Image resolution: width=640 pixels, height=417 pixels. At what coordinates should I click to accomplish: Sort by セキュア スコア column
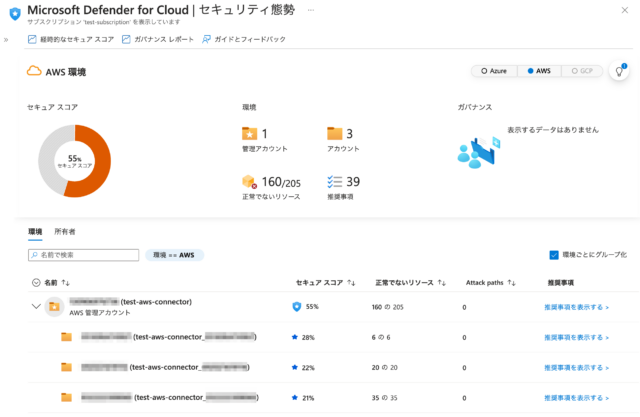pos(326,282)
